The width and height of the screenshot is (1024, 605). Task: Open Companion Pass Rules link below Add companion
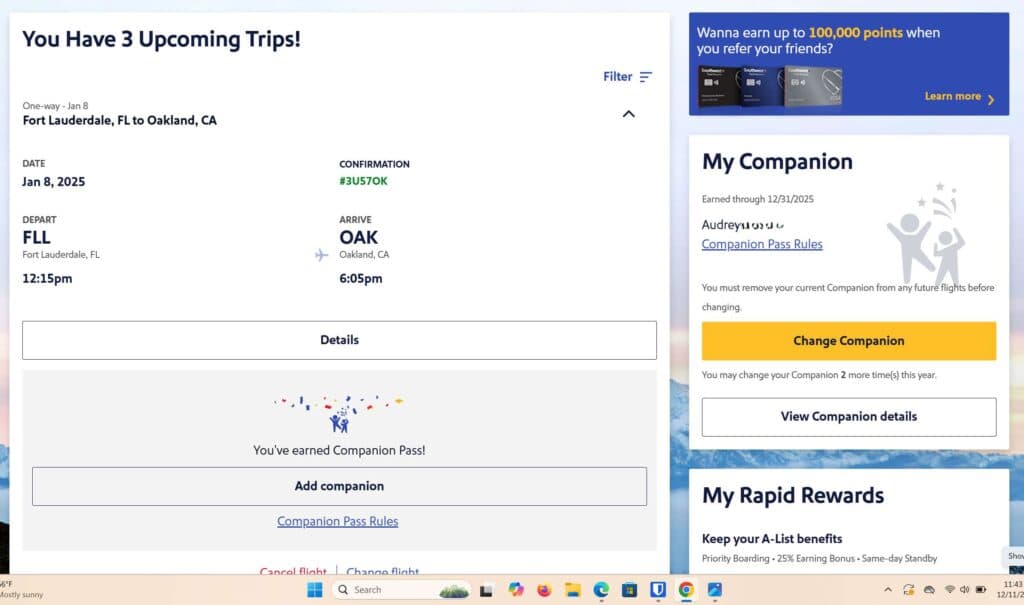click(x=337, y=521)
